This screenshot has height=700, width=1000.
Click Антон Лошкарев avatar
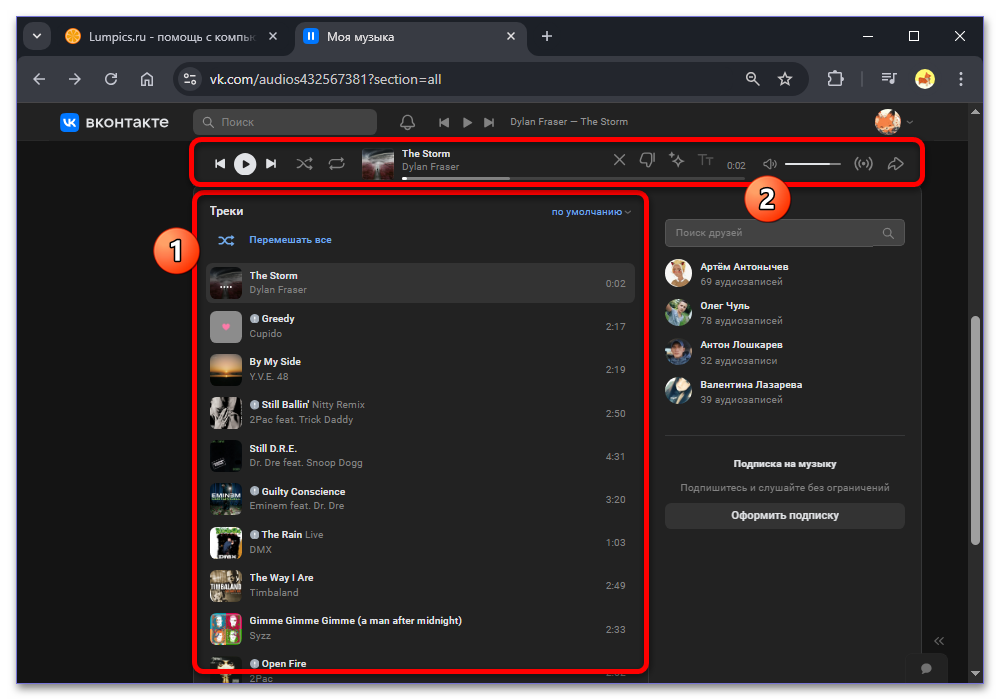coord(679,352)
